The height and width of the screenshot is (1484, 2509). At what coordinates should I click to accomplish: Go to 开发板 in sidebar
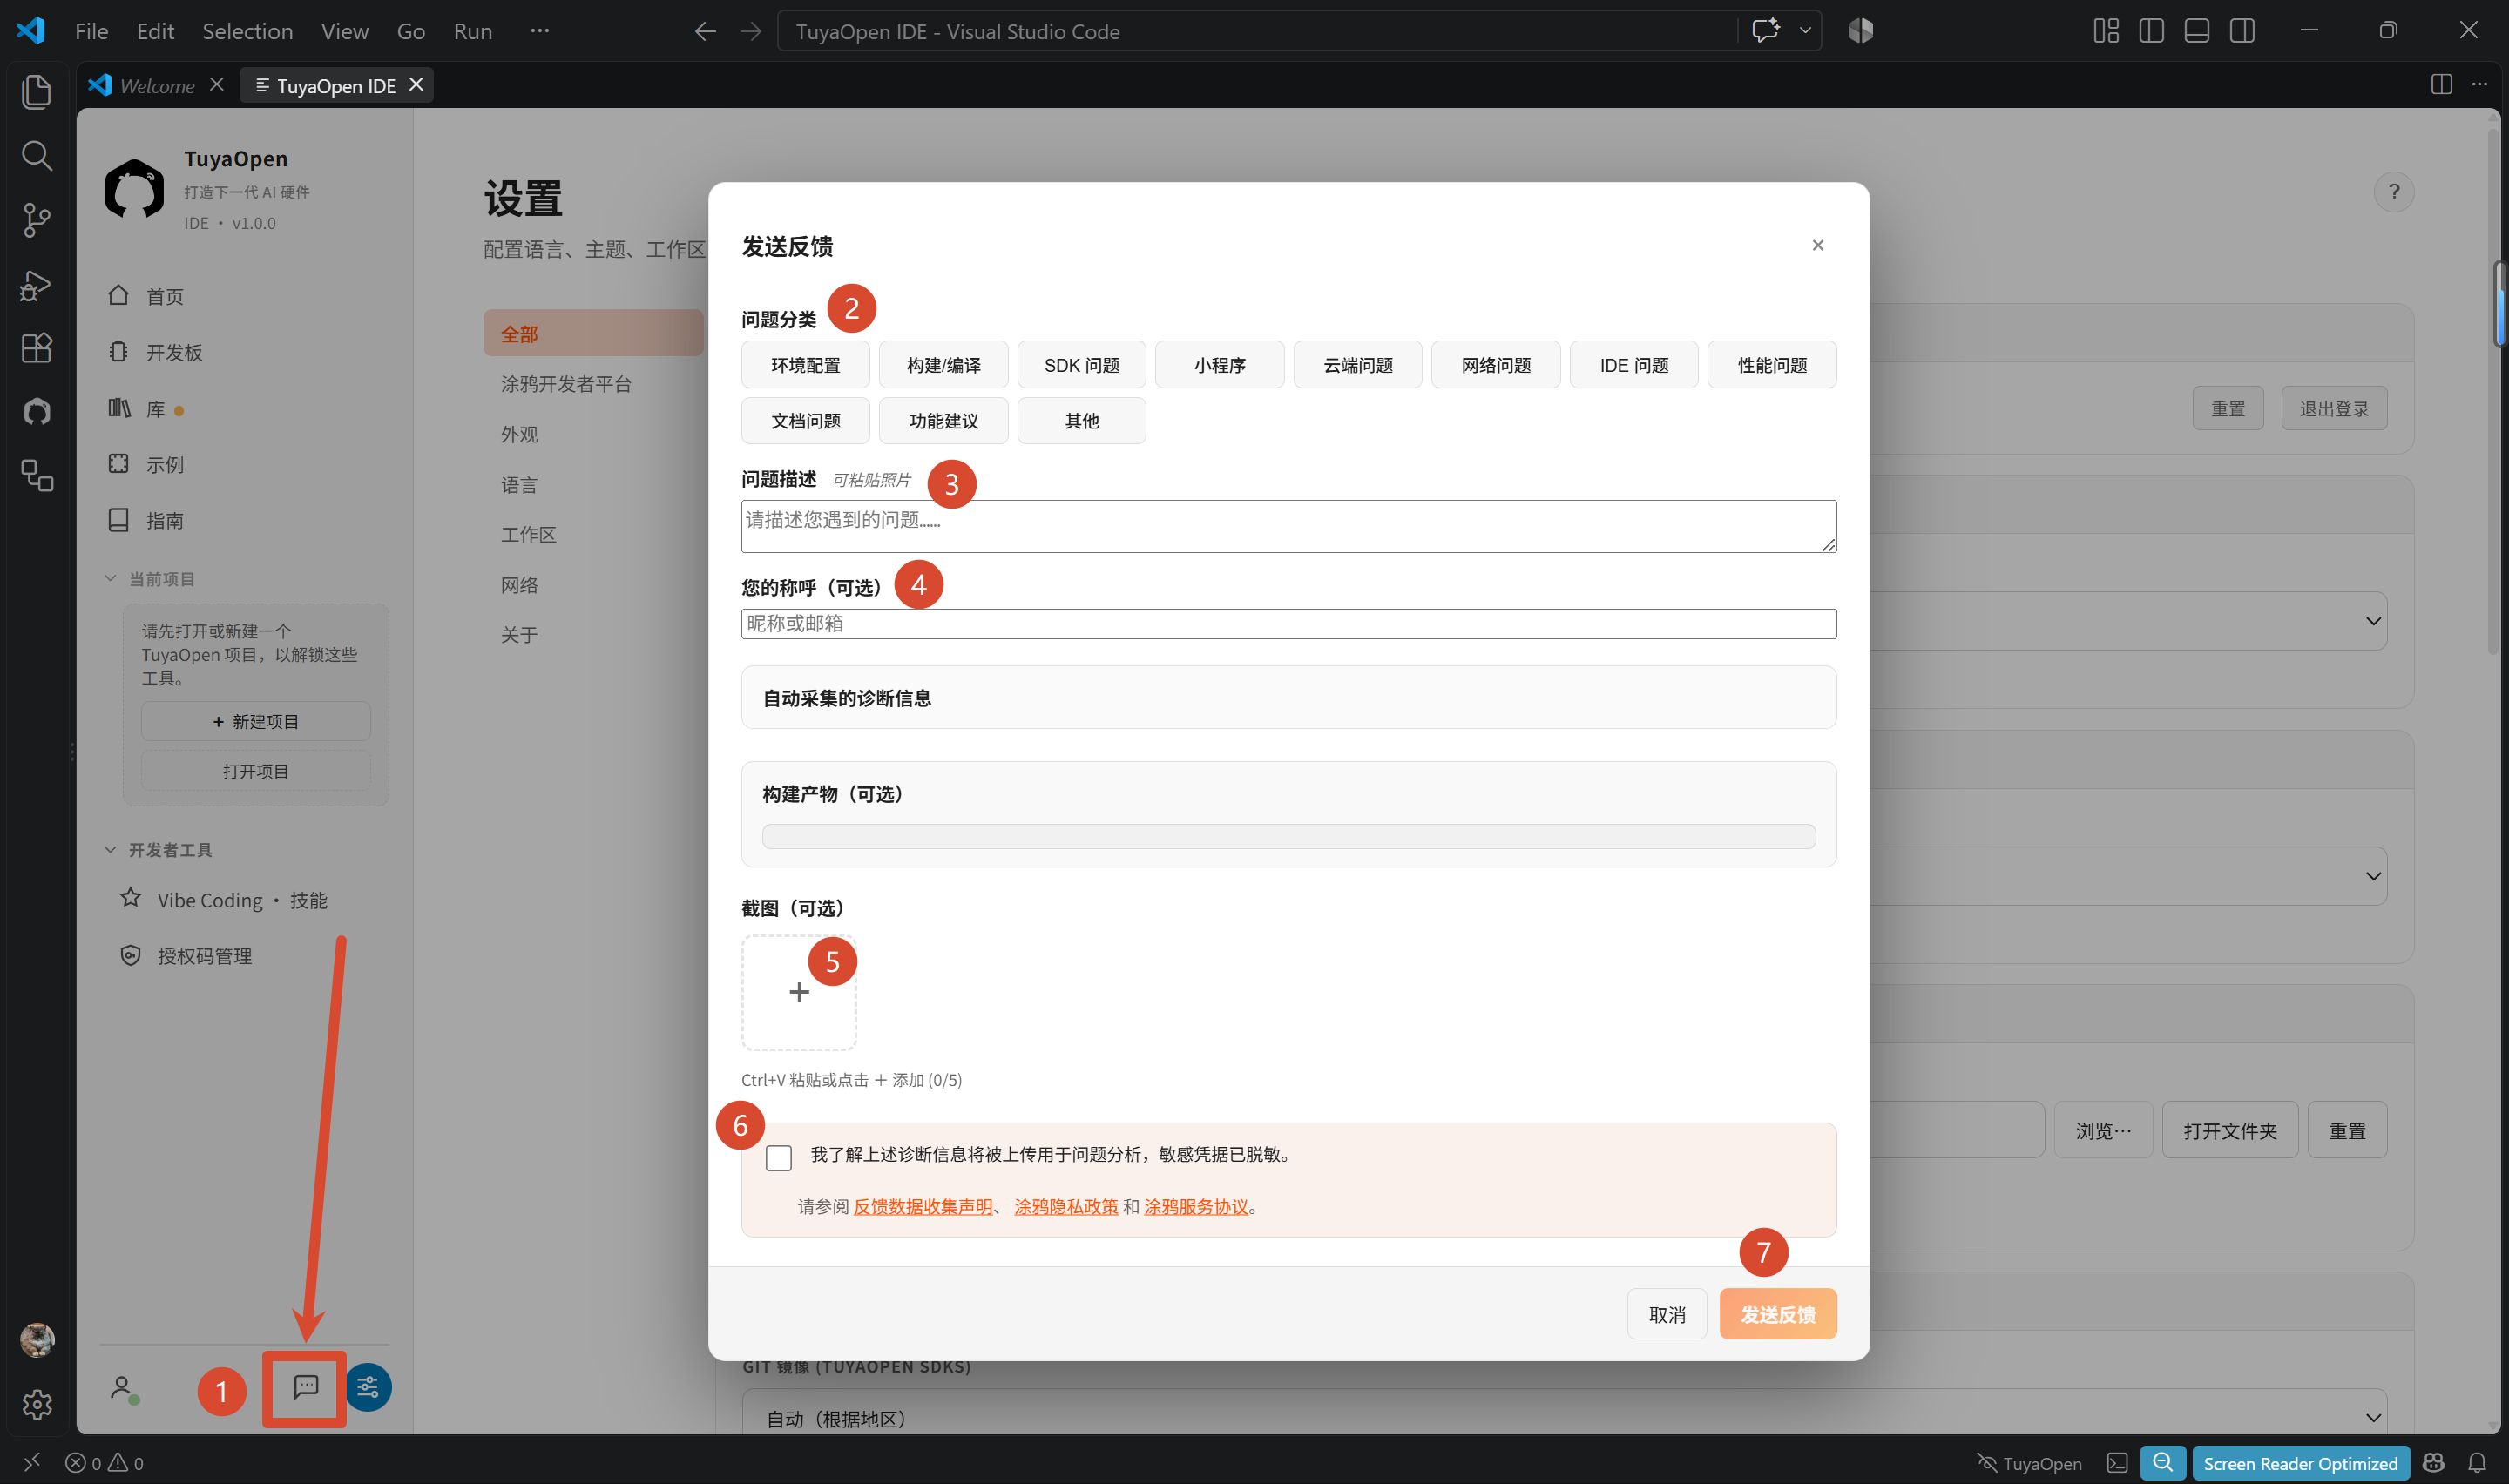coord(174,352)
